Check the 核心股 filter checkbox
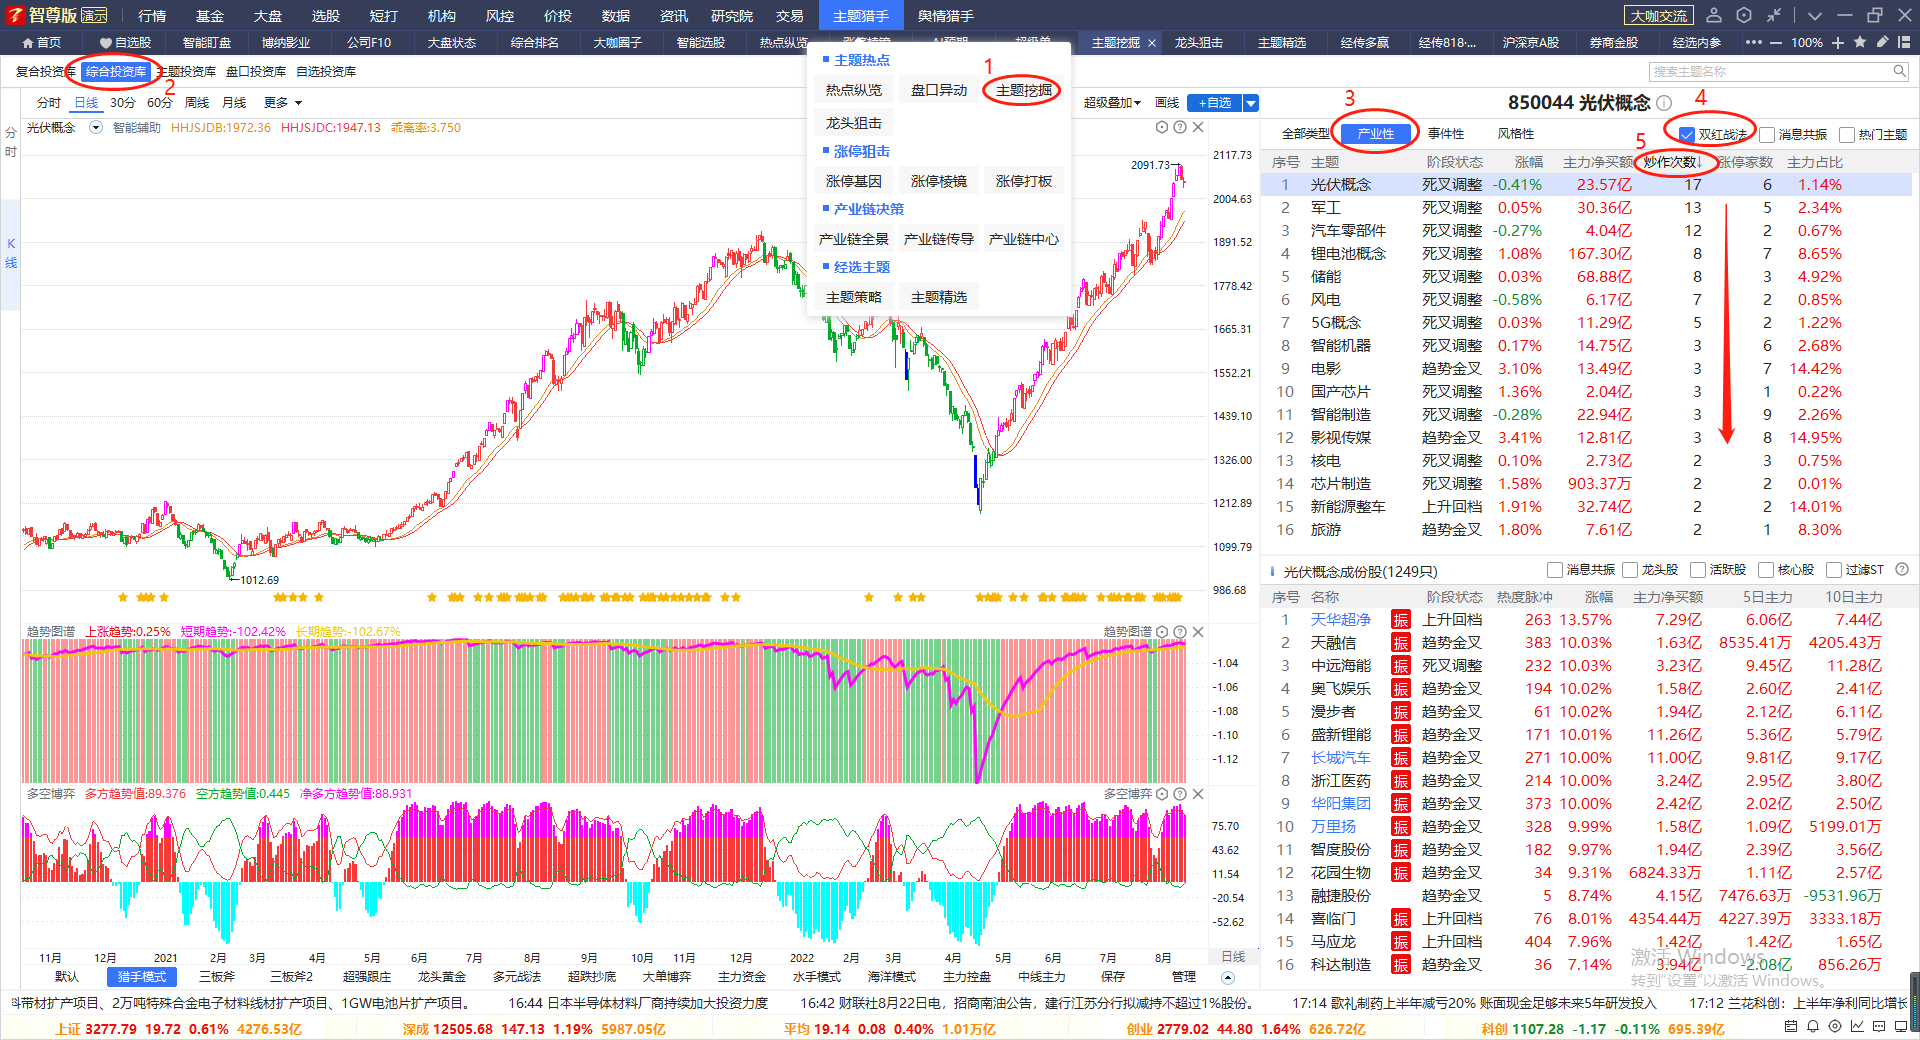Image resolution: width=1920 pixels, height=1040 pixels. (1766, 570)
